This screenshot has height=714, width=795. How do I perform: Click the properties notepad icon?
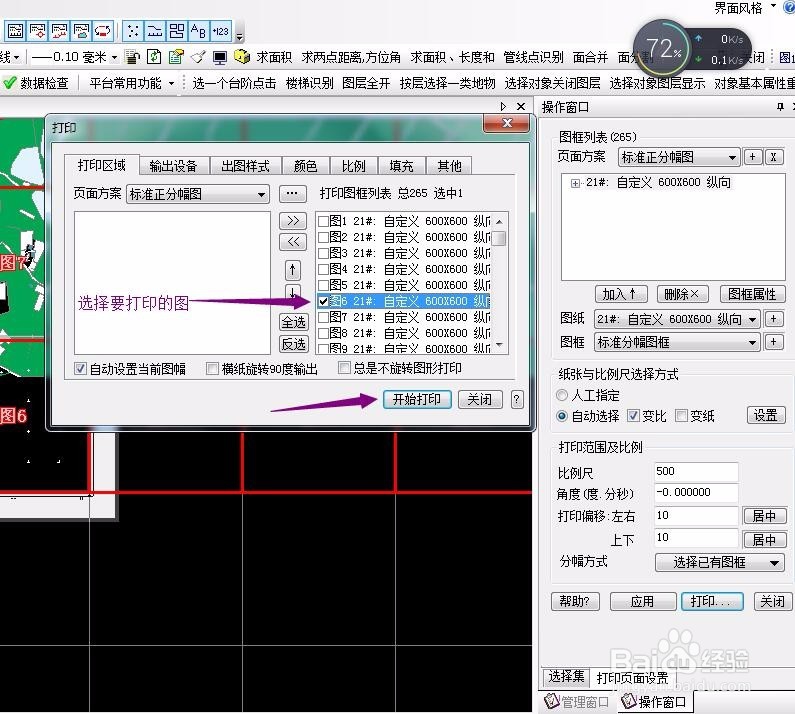point(176,57)
